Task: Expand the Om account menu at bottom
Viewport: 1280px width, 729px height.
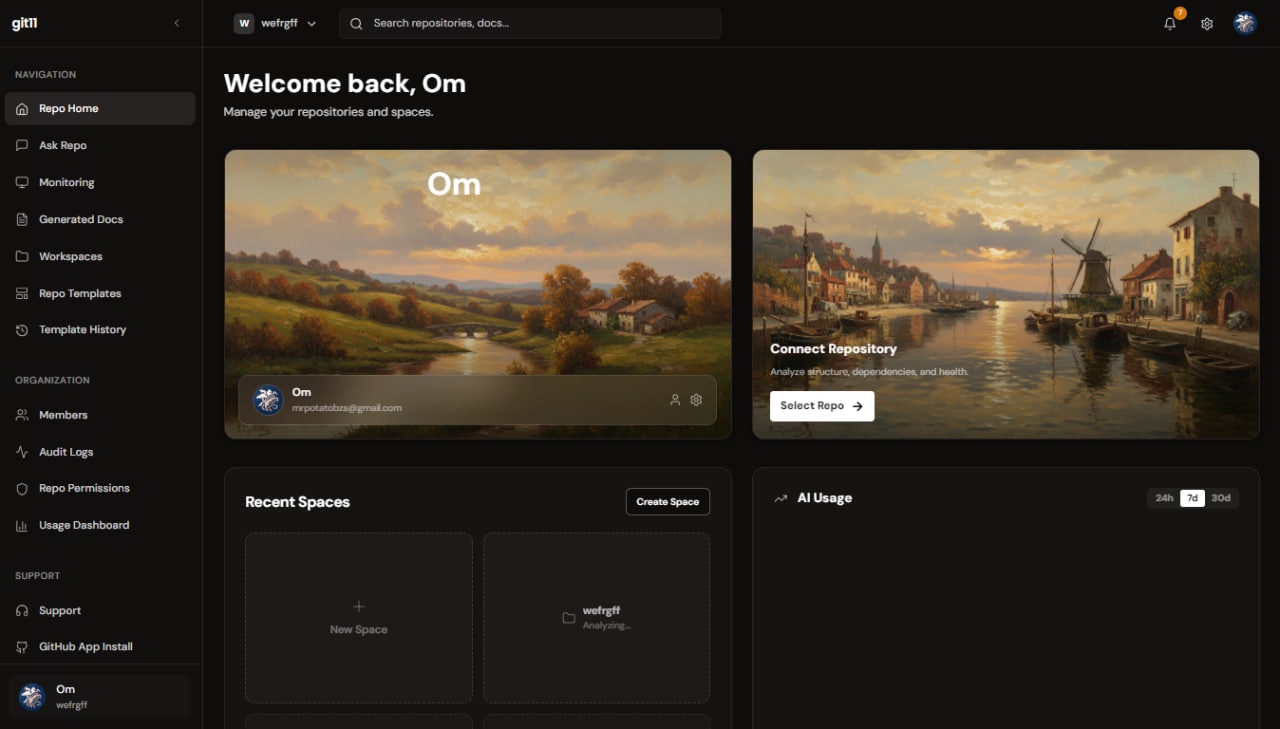Action: (x=99, y=694)
